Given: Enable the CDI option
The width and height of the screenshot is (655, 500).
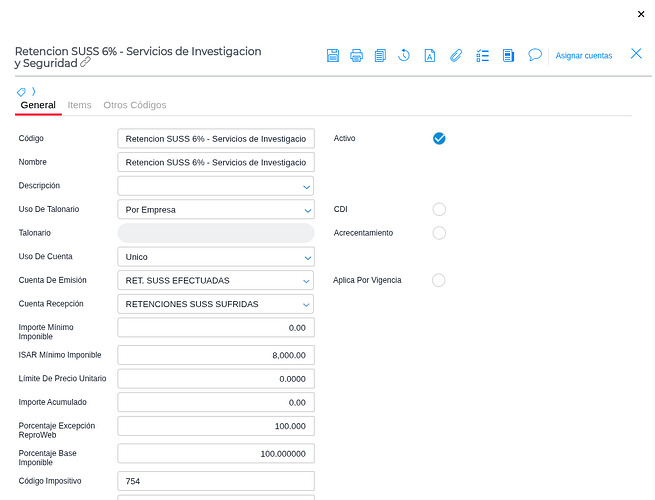Looking at the screenshot, I should click(439, 209).
